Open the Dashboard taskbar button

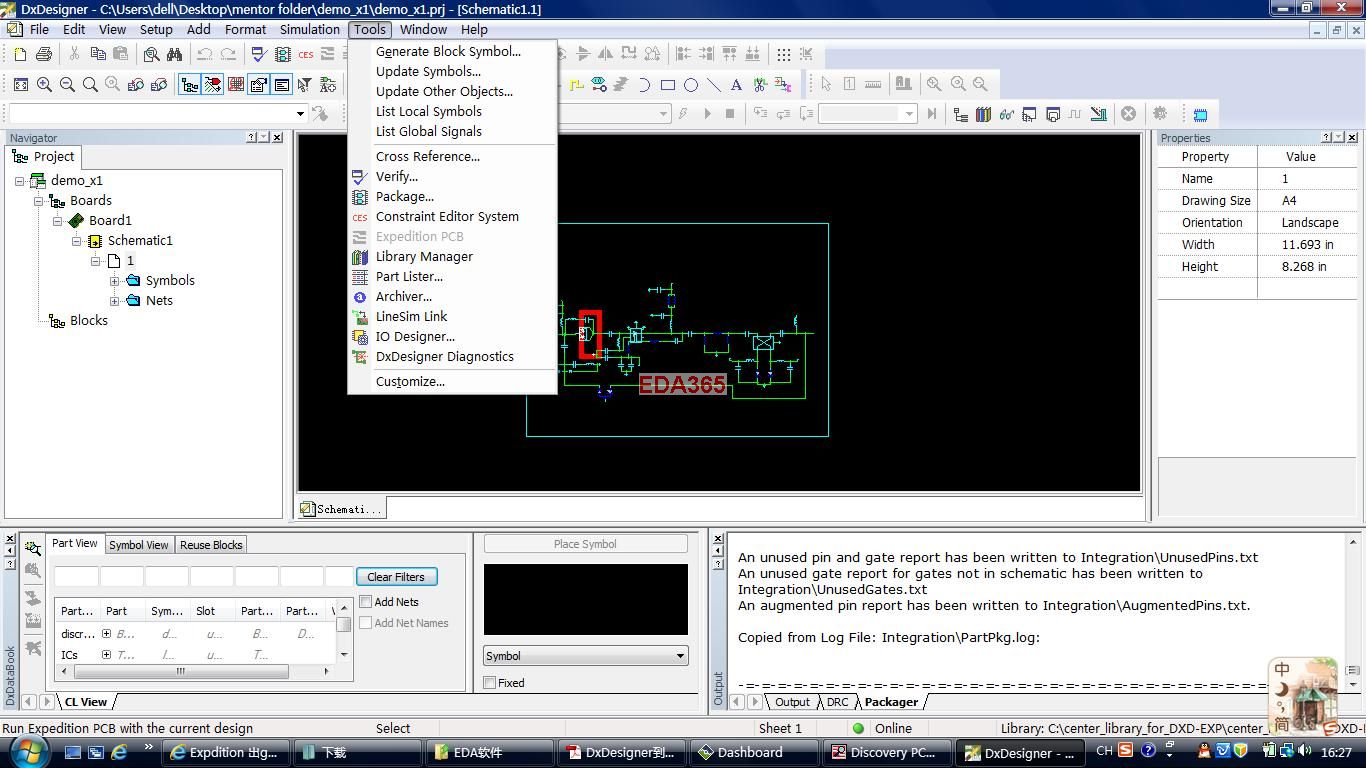[x=755, y=753]
